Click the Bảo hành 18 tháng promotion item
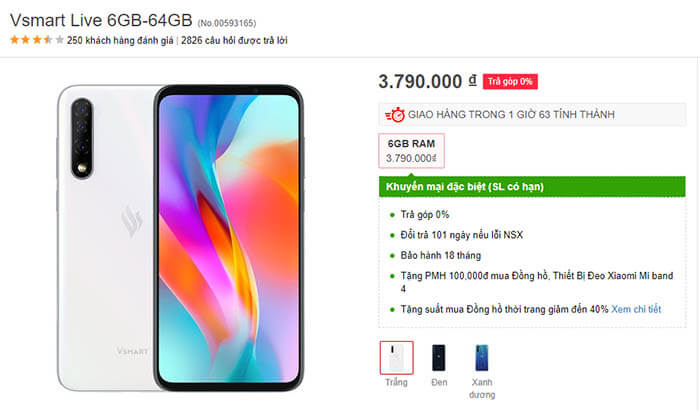 point(441,256)
